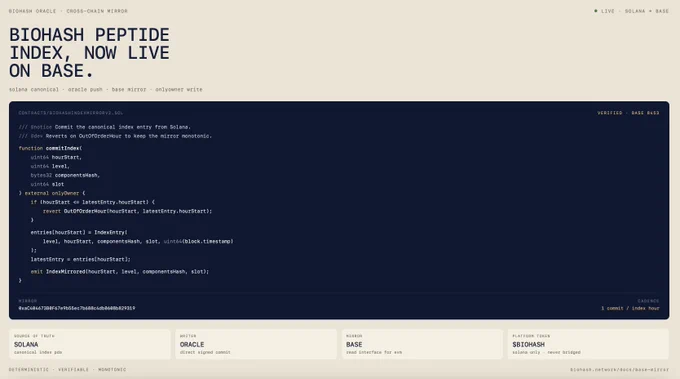This screenshot has width=680, height=379.
Task: Click the "read interface for evm" caption
Action: (x=374, y=353)
